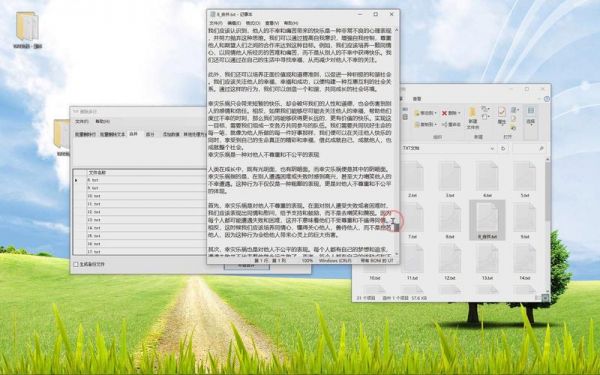The height and width of the screenshot is (375, 600).
Task: Select file 13.txt in Explorer
Action: click(x=487, y=262)
